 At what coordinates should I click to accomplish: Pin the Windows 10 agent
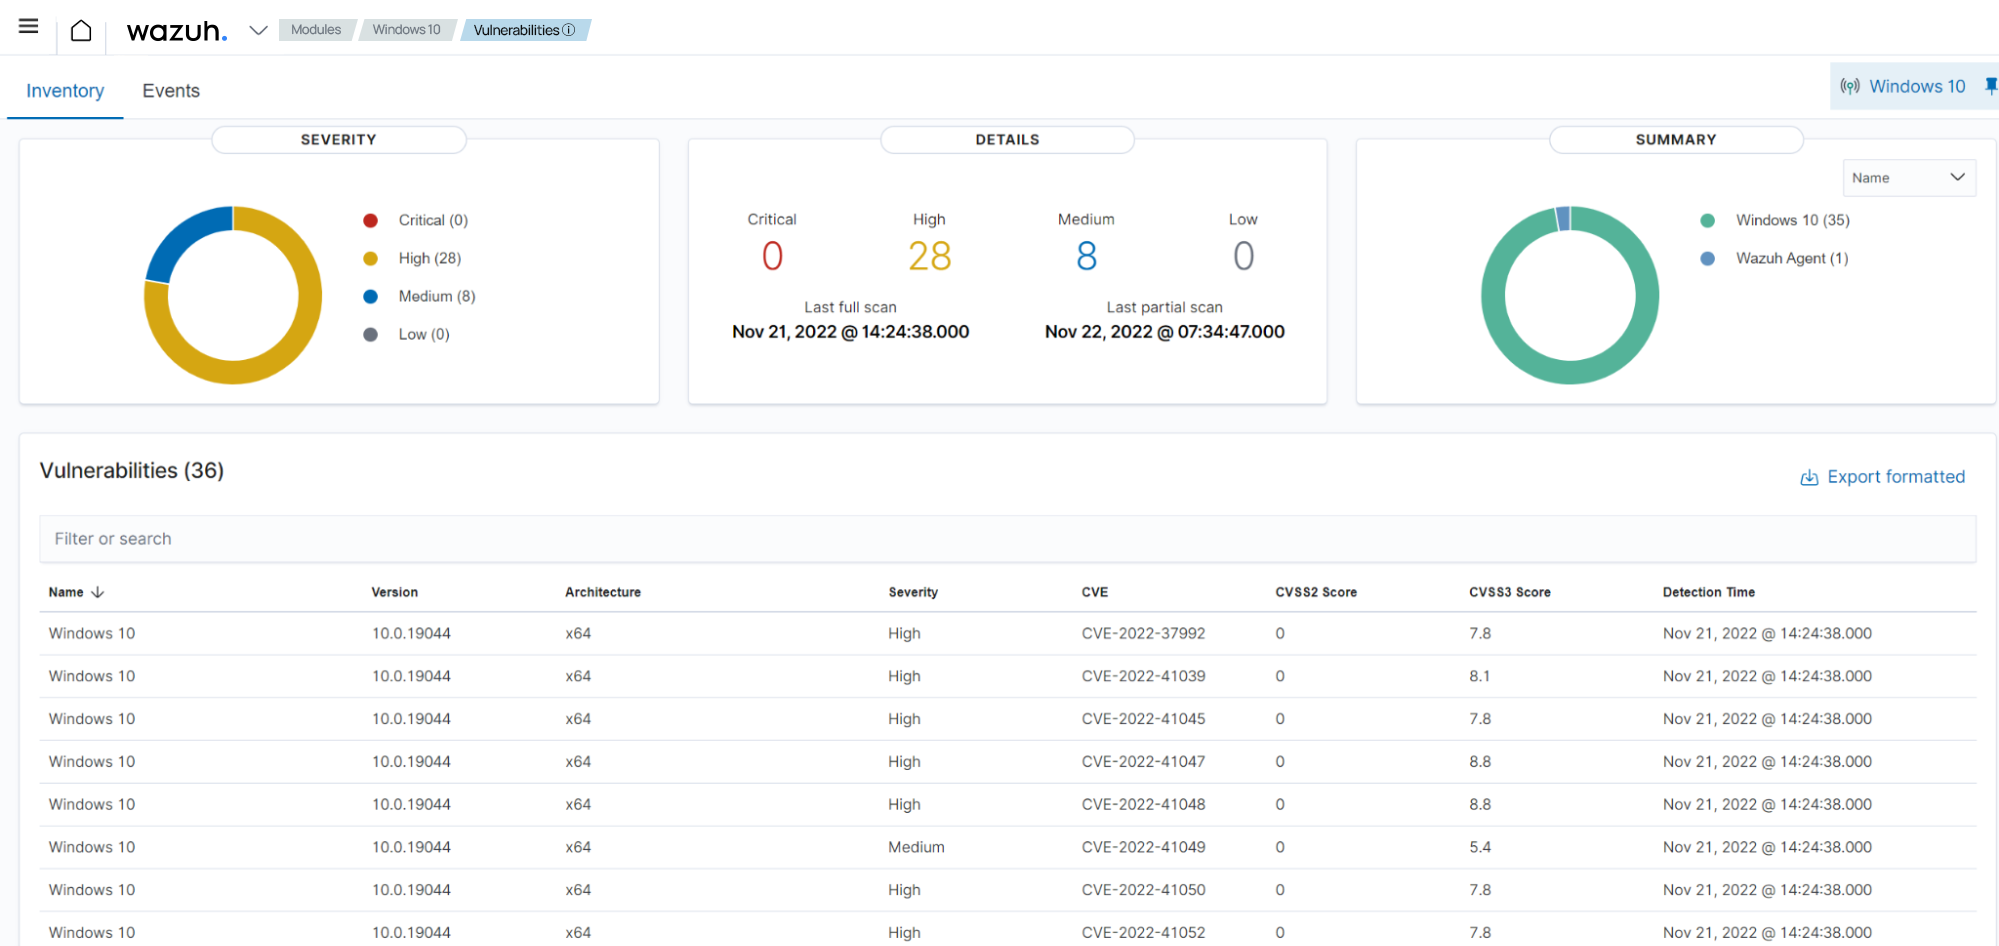1991,87
